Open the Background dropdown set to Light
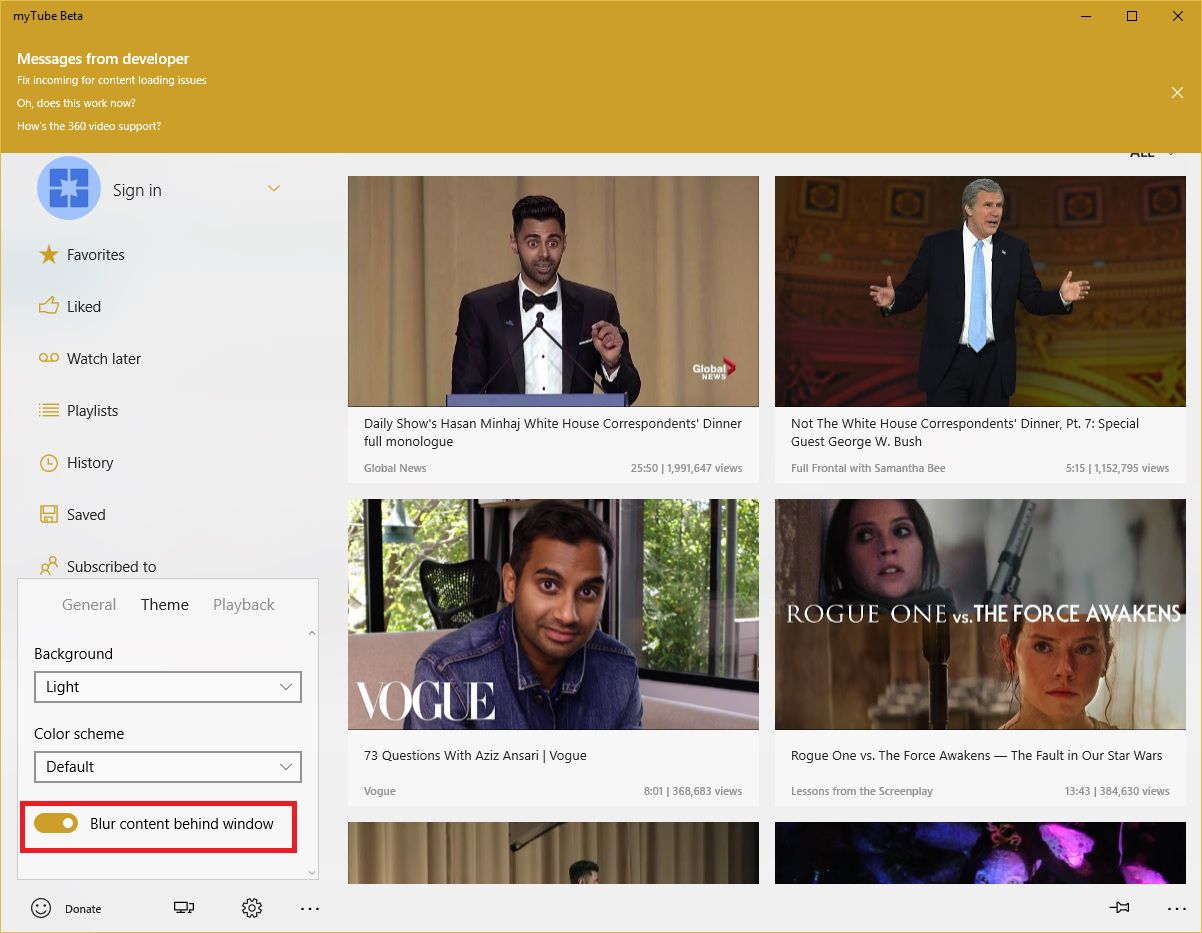Viewport: 1202px width, 933px height. pos(168,687)
